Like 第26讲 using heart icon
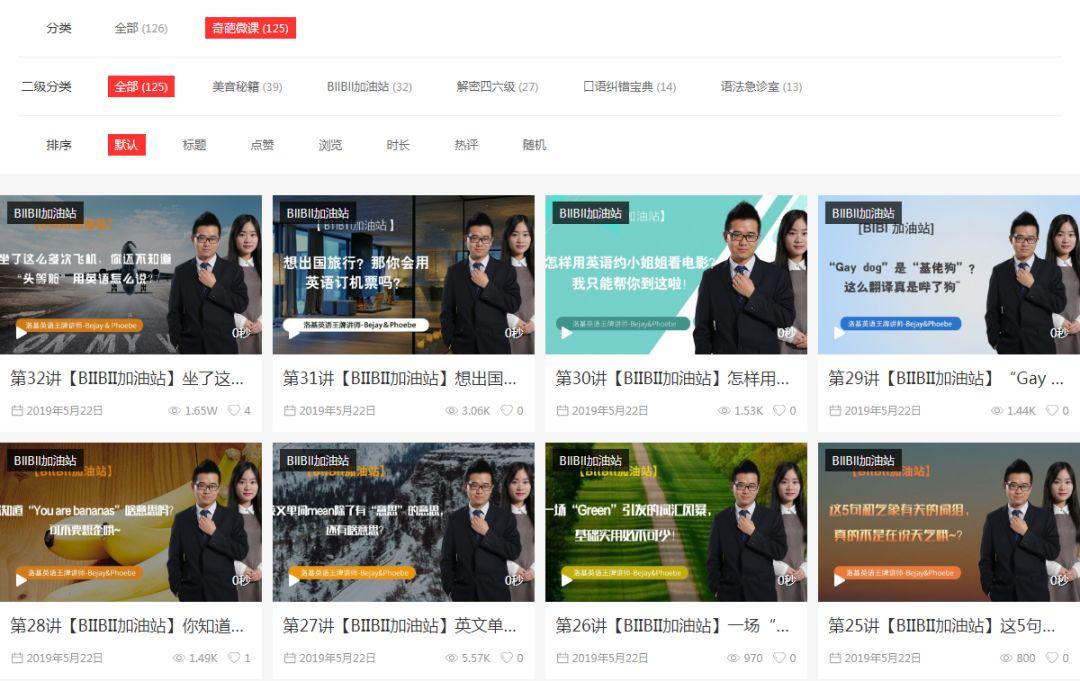Image resolution: width=1080 pixels, height=681 pixels. [780, 658]
